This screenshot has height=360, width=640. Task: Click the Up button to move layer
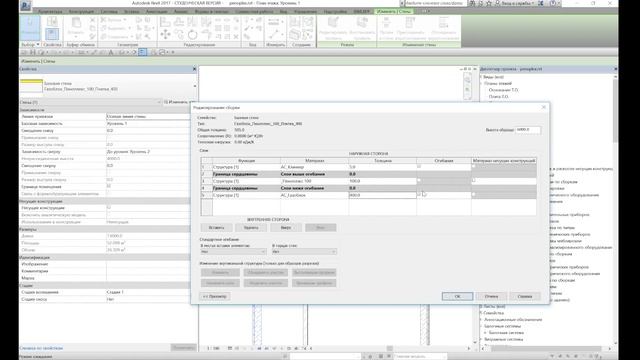(286, 228)
